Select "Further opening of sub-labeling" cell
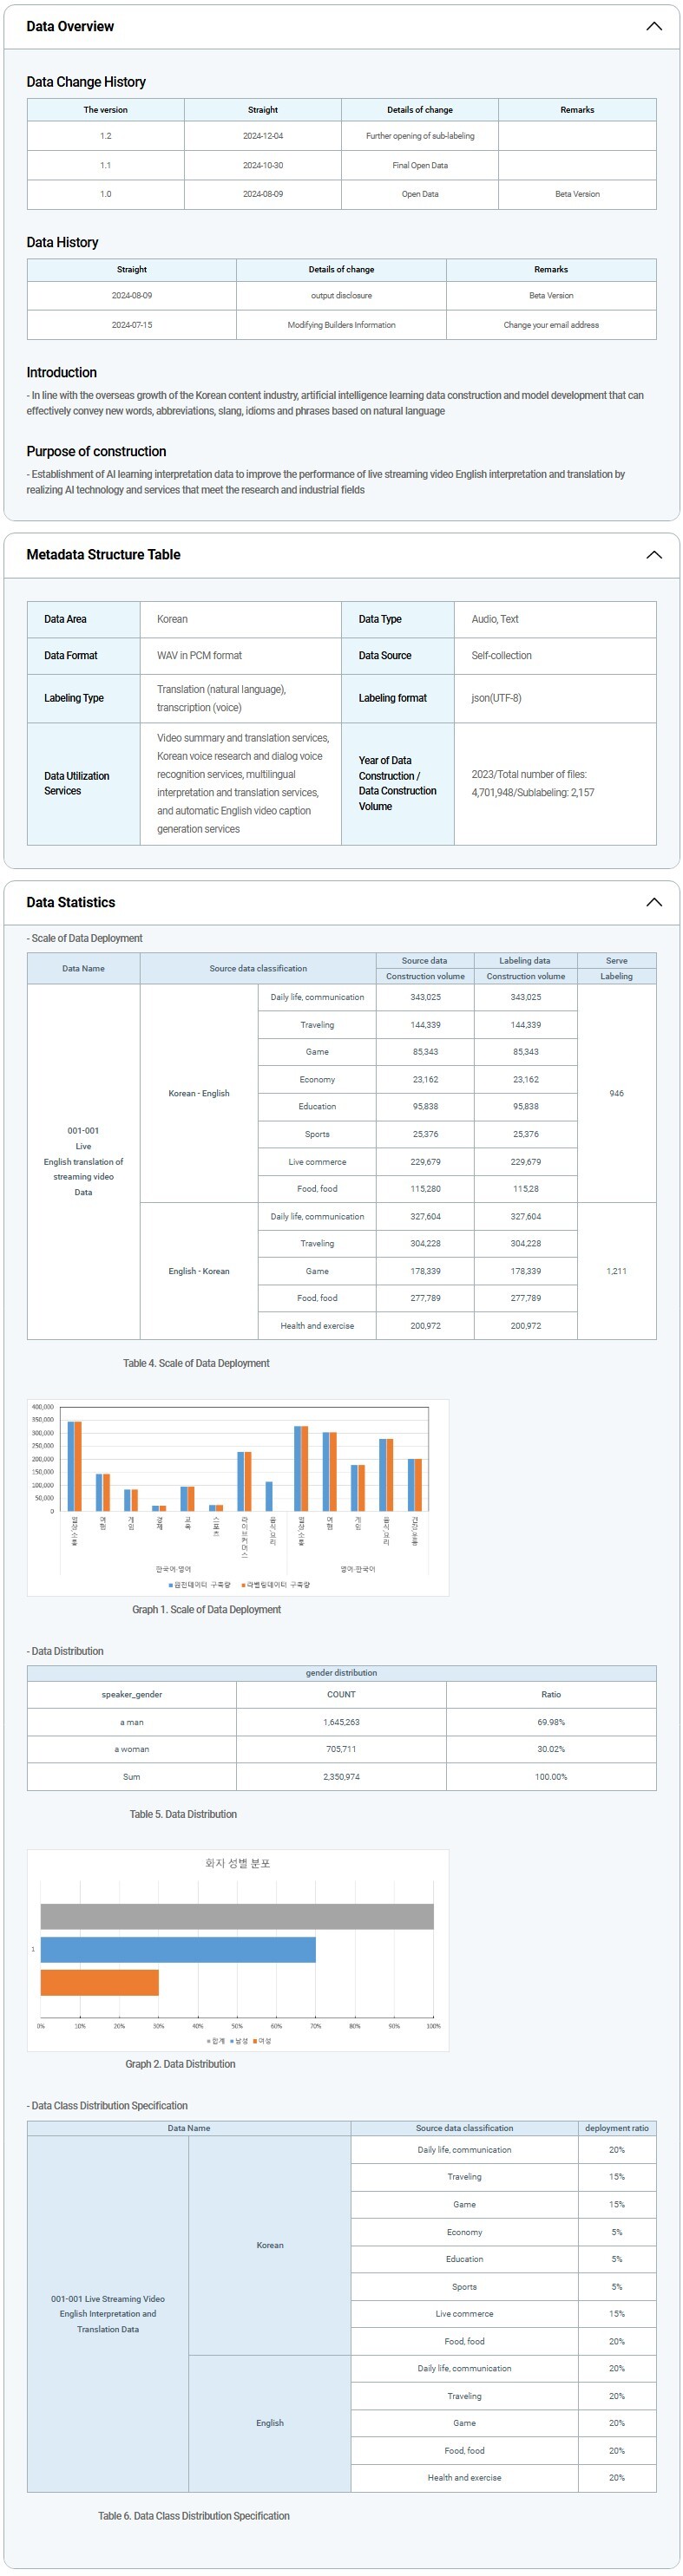The width and height of the screenshot is (683, 2576). click(420, 136)
